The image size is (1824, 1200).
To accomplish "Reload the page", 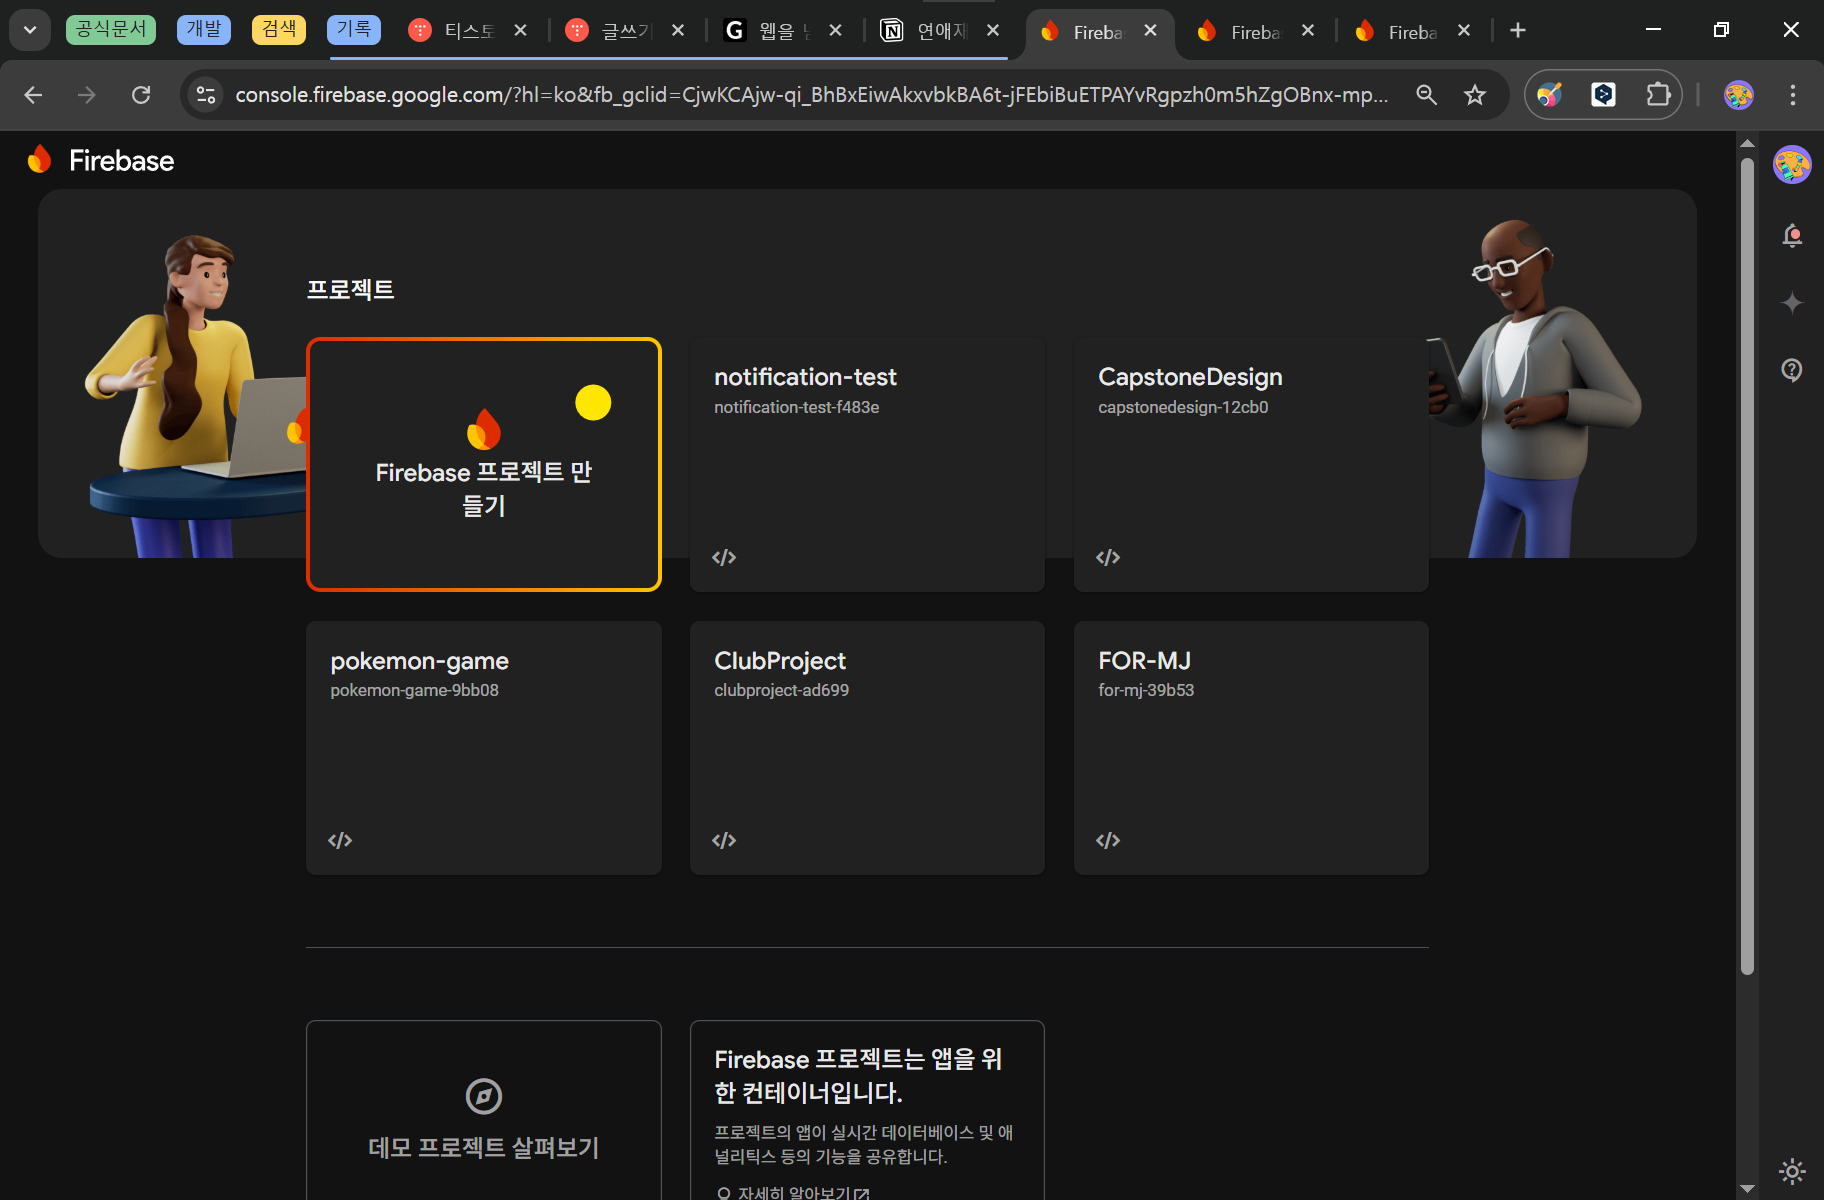I will pos(141,95).
